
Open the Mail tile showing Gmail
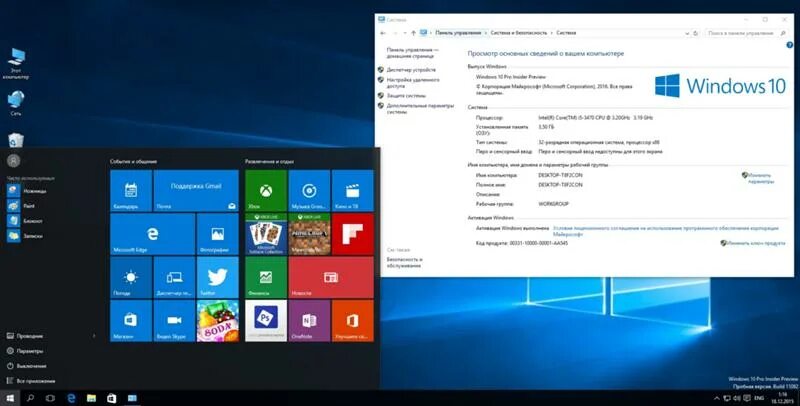(x=196, y=191)
